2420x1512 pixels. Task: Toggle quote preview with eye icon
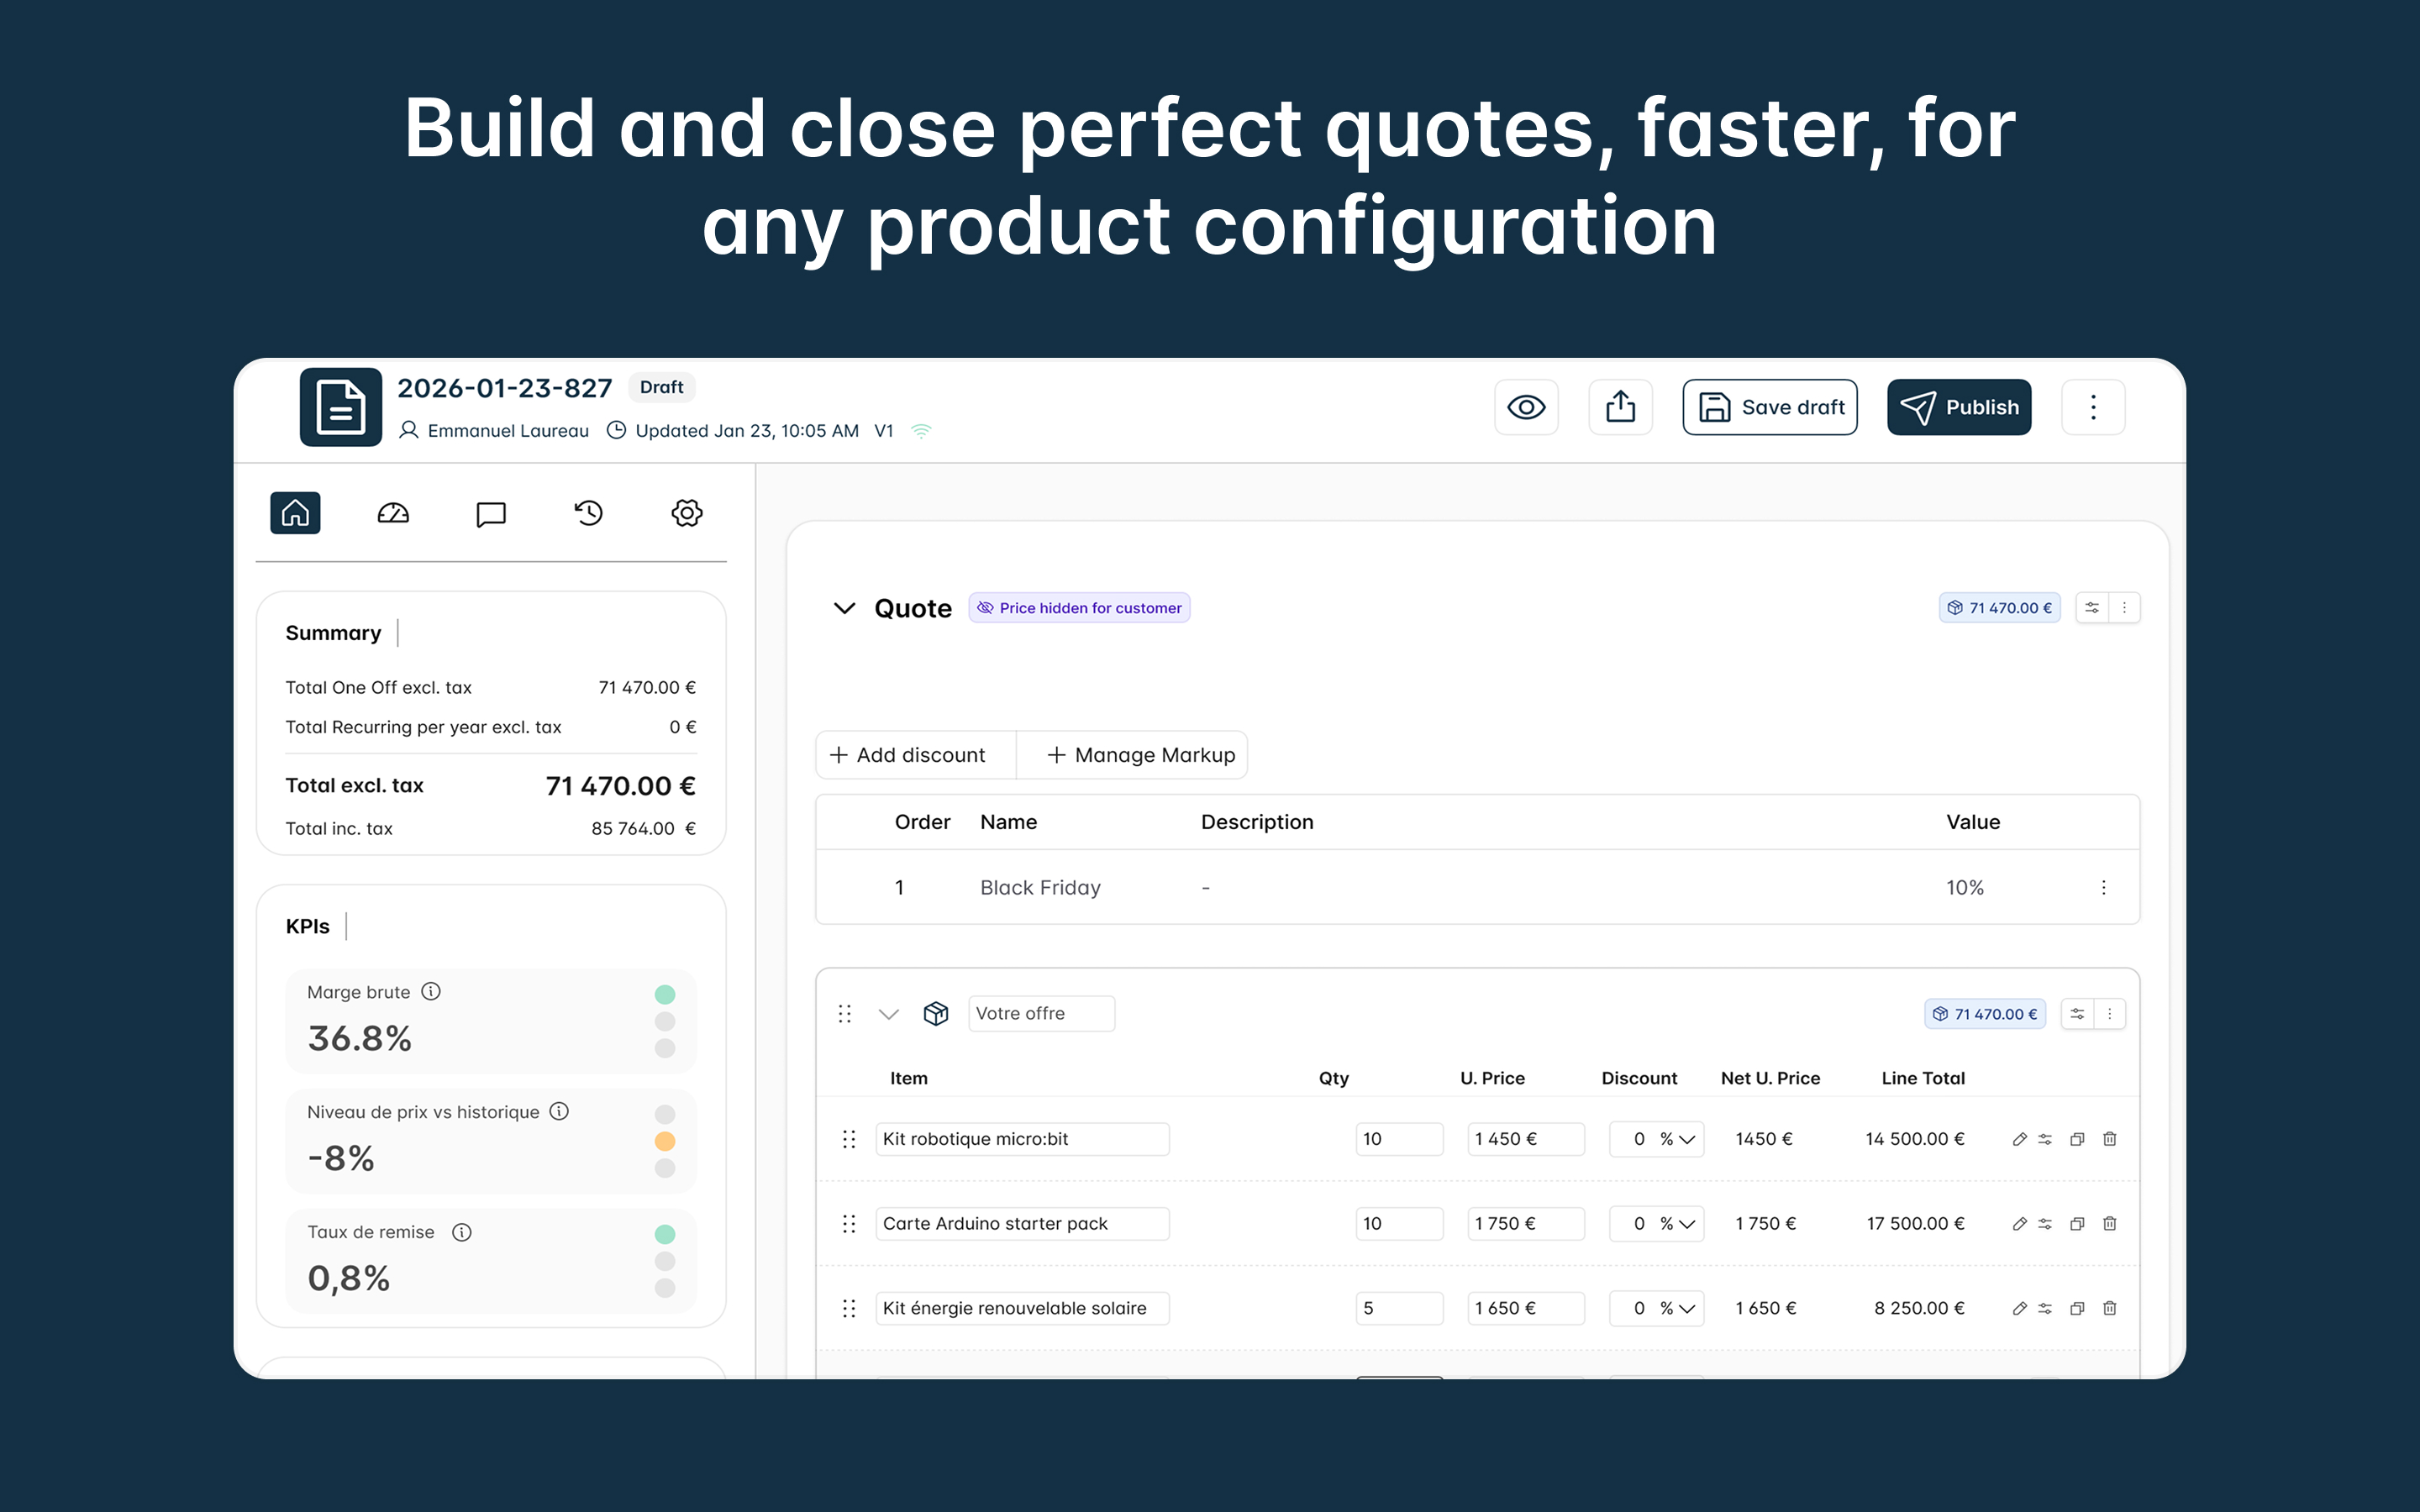pos(1526,407)
